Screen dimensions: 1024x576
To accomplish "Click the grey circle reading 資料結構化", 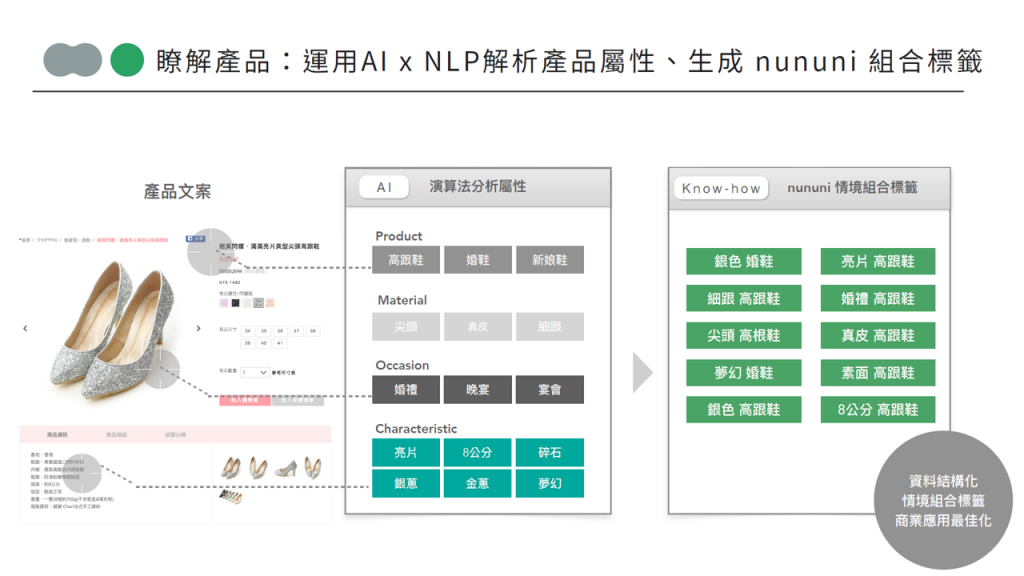I will pyautogui.click(x=943, y=500).
